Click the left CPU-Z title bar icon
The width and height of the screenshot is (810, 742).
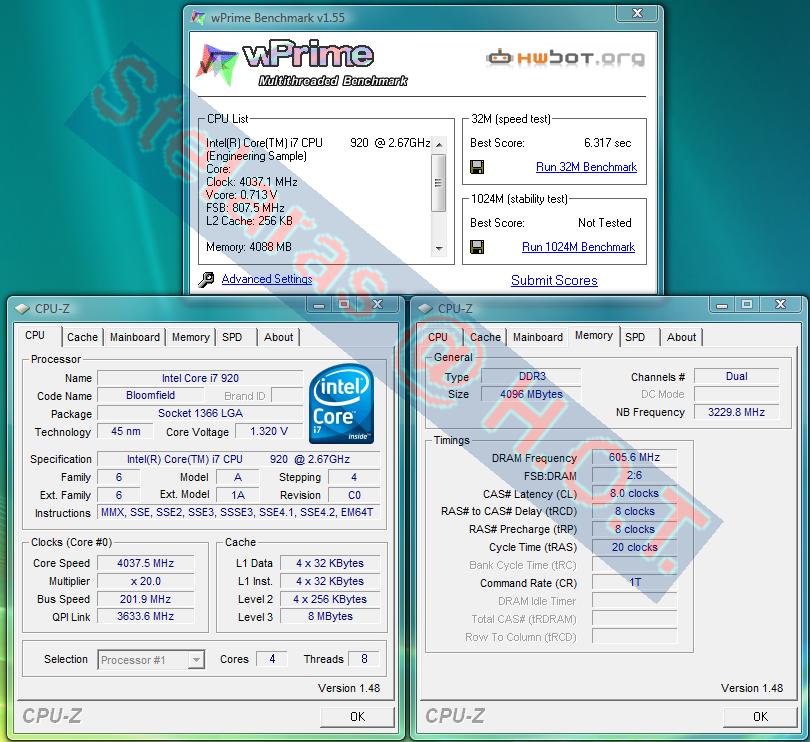22,308
